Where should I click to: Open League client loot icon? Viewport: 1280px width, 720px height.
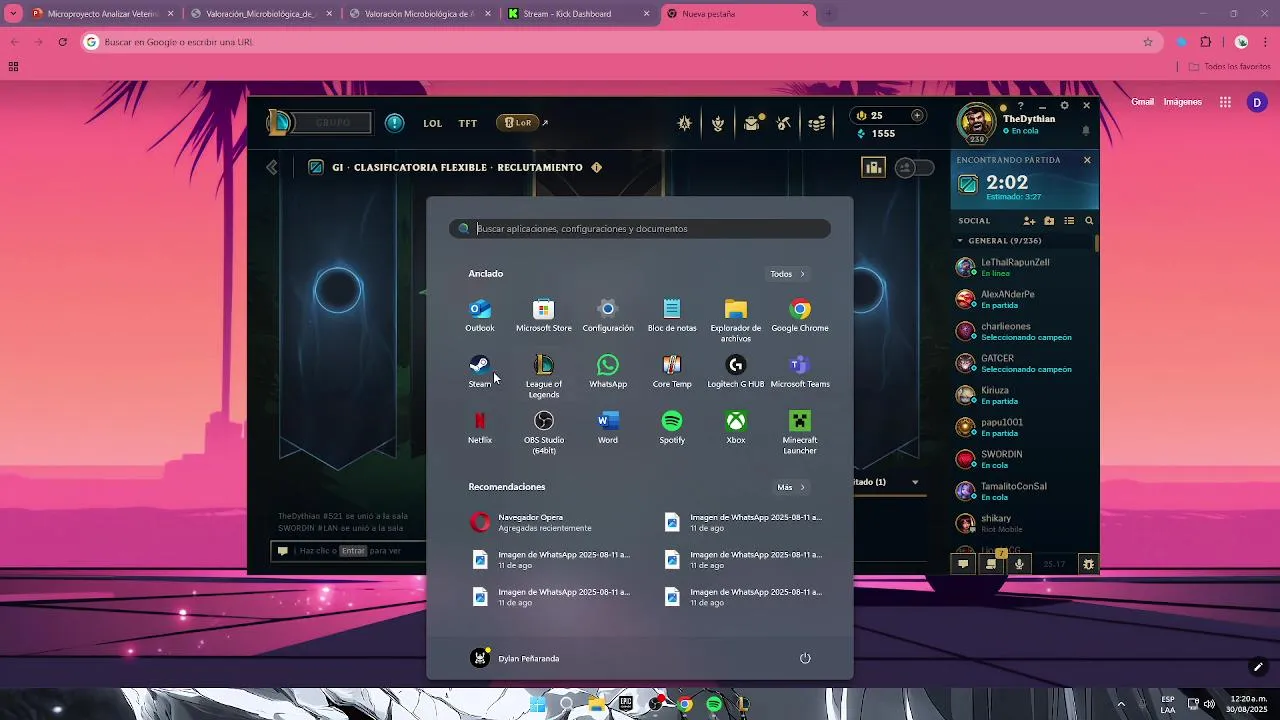tap(785, 123)
